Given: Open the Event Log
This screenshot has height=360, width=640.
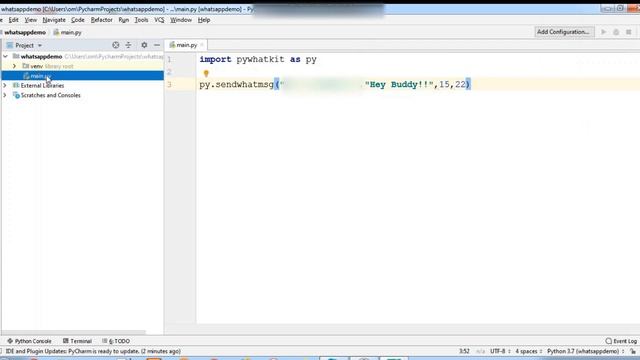Looking at the screenshot, I should pyautogui.click(x=621, y=341).
